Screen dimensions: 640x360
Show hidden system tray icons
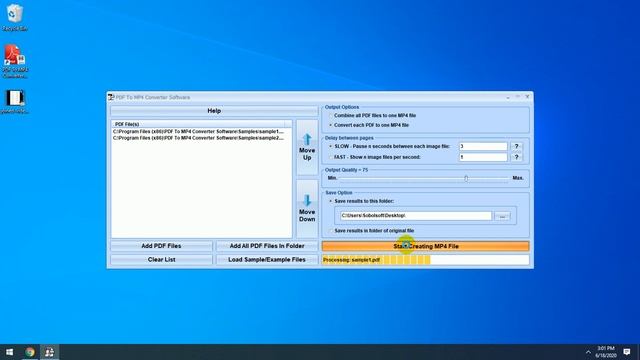[588, 352]
